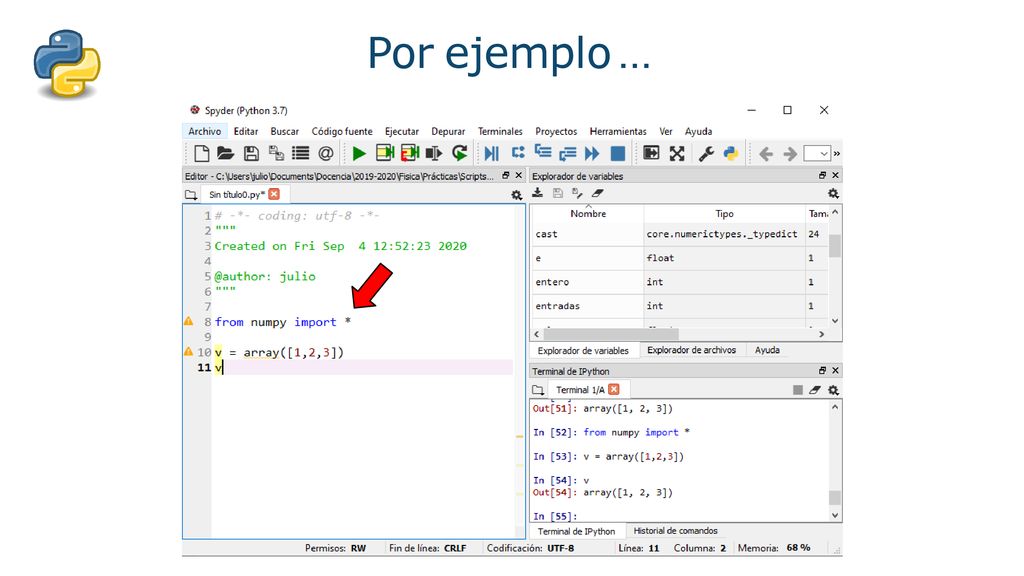Remove all variables with eraser icon

tap(597, 193)
